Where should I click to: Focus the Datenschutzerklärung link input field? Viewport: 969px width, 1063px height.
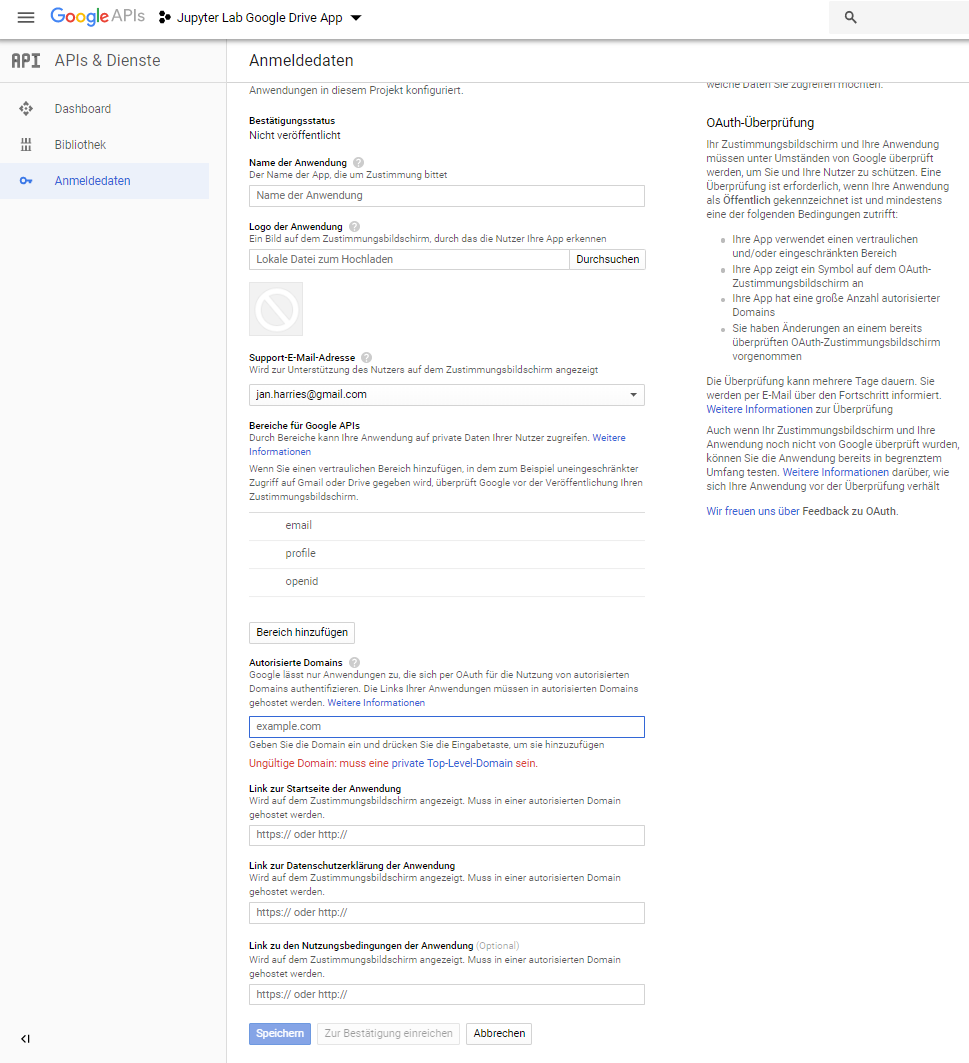[446, 913]
